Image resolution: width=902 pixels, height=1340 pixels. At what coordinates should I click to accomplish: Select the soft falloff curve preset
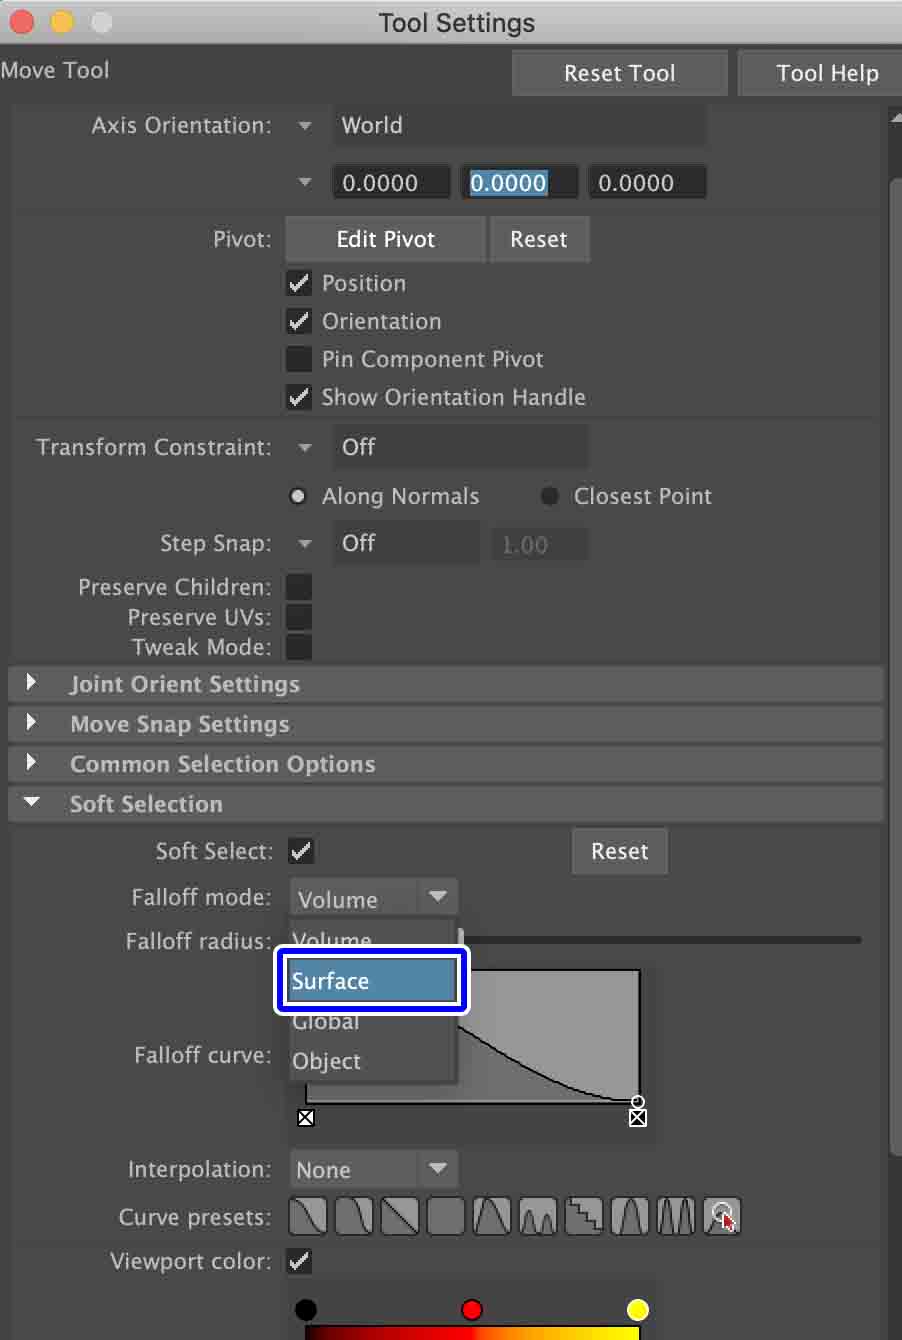307,1216
